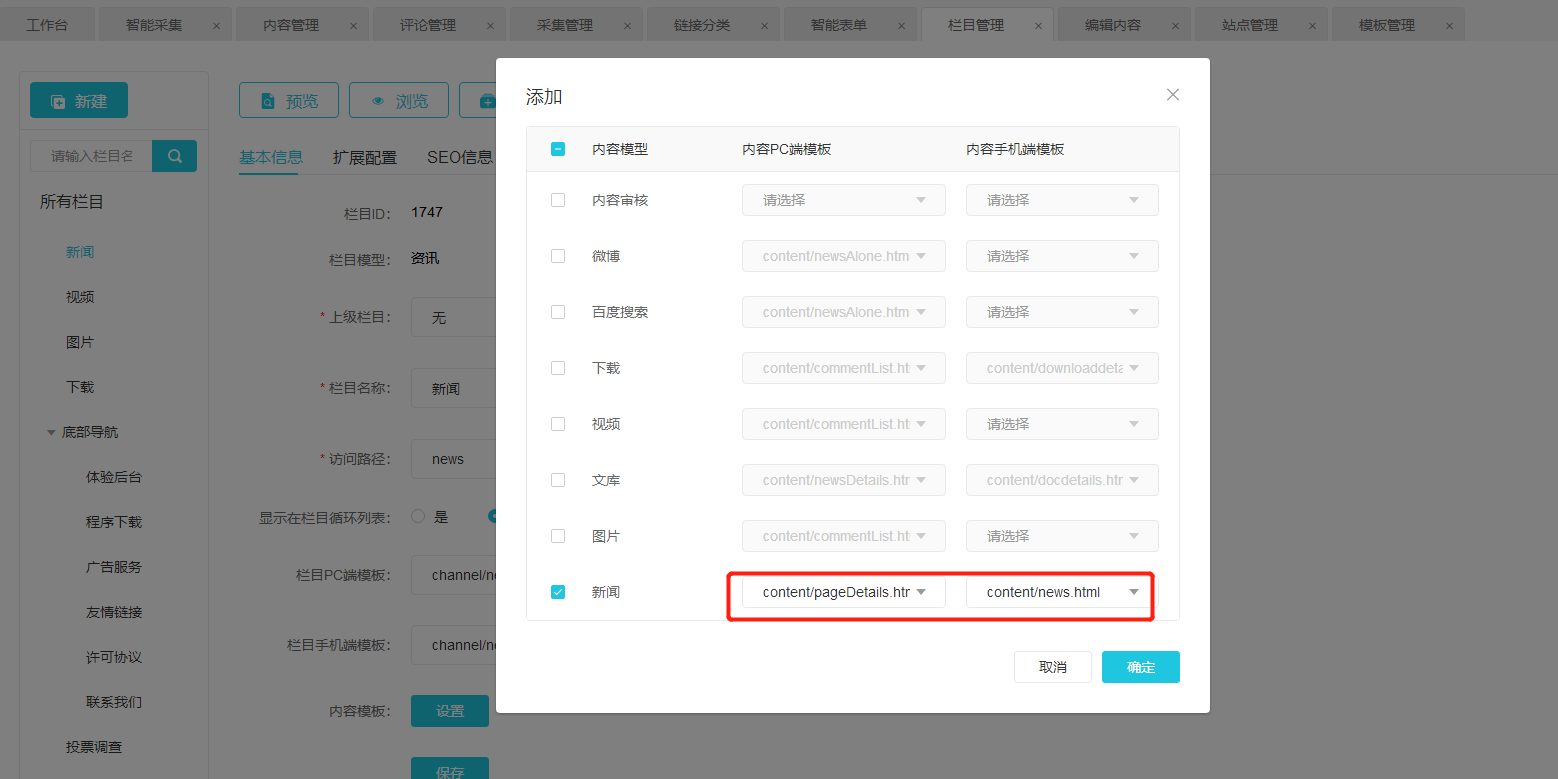Close the 编辑内容 tab using its x icon

click(x=1175, y=26)
